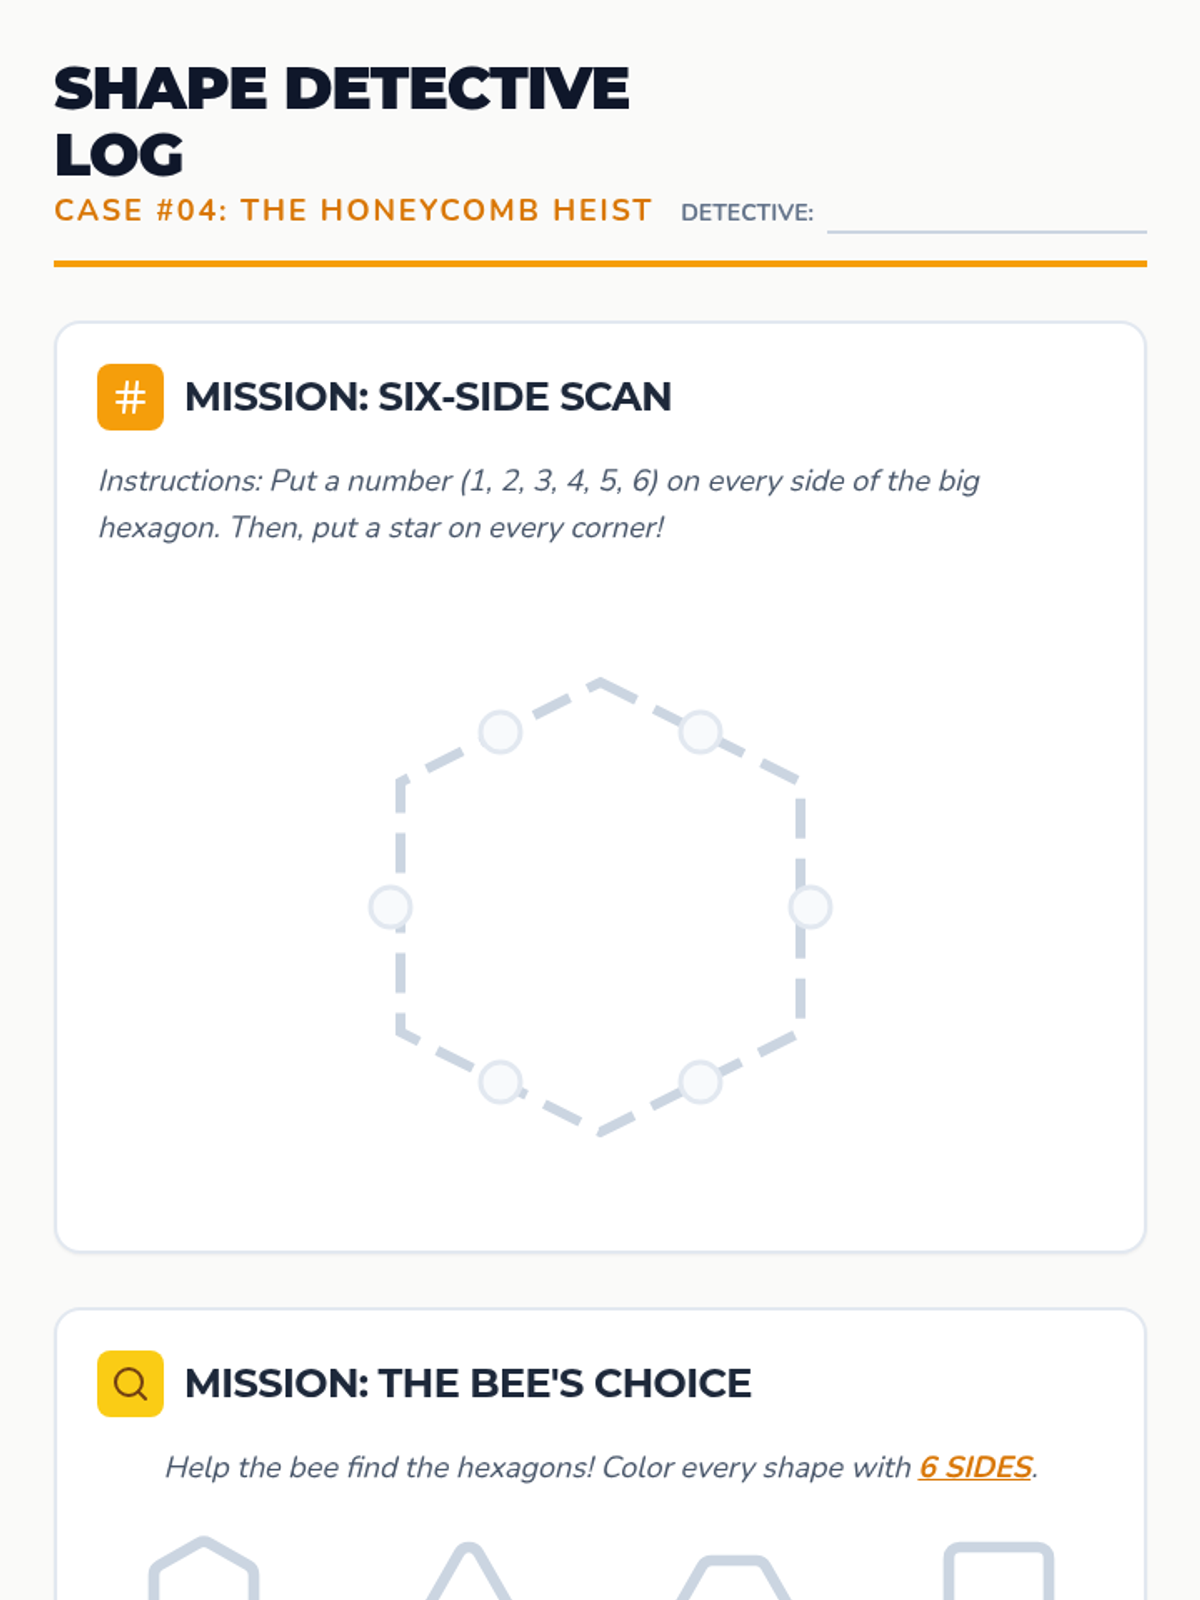Tap the lower-left side circle of the hexagon

tap(500, 1082)
